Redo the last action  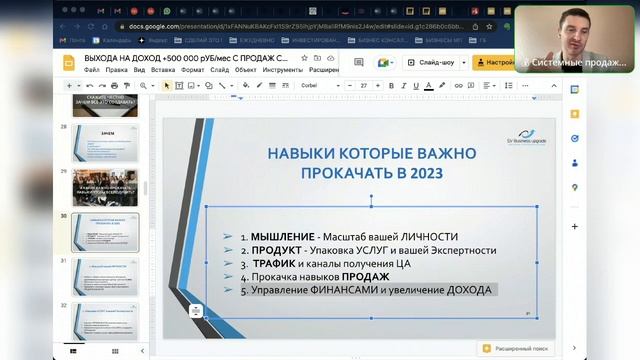click(x=102, y=85)
